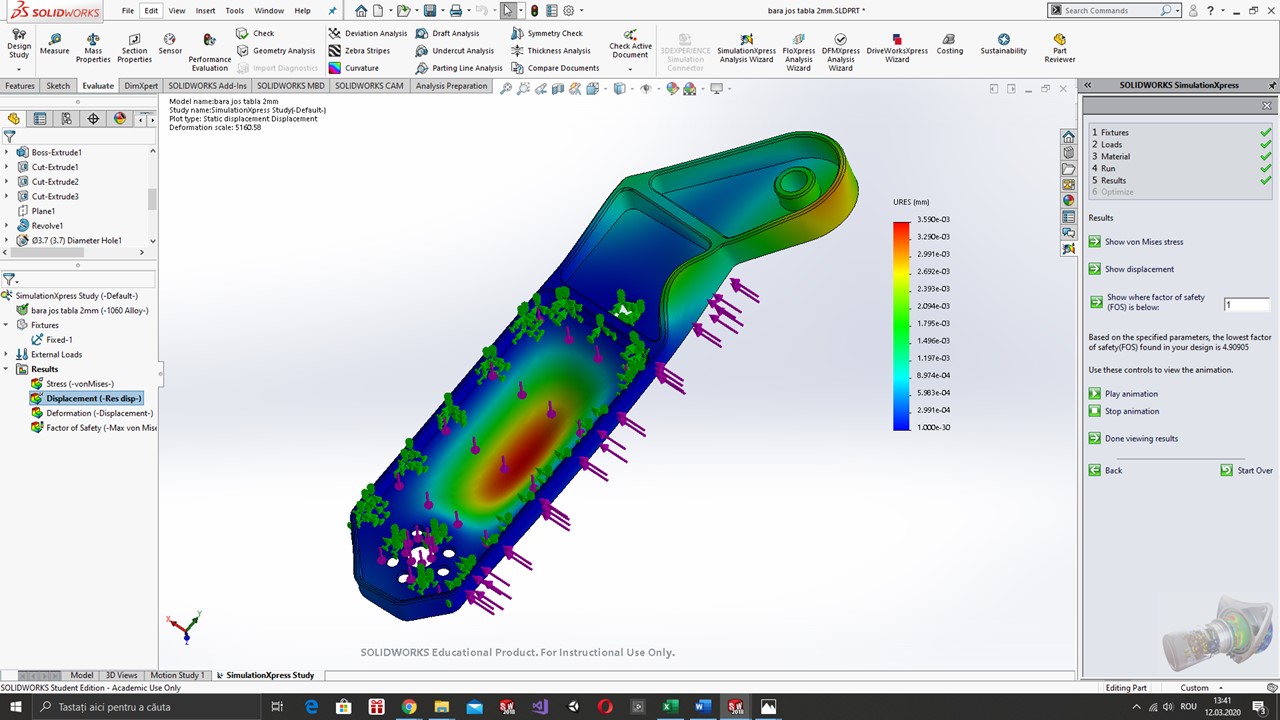Click Show where factor of safety is below
Screen dimensions: 1280x720
coord(1148,302)
